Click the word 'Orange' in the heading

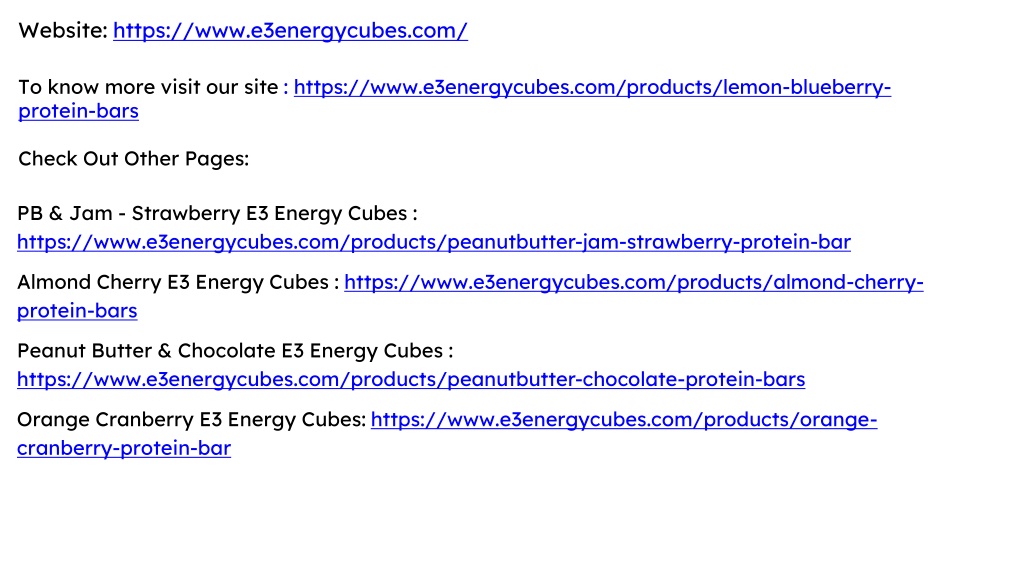[x=54, y=419]
